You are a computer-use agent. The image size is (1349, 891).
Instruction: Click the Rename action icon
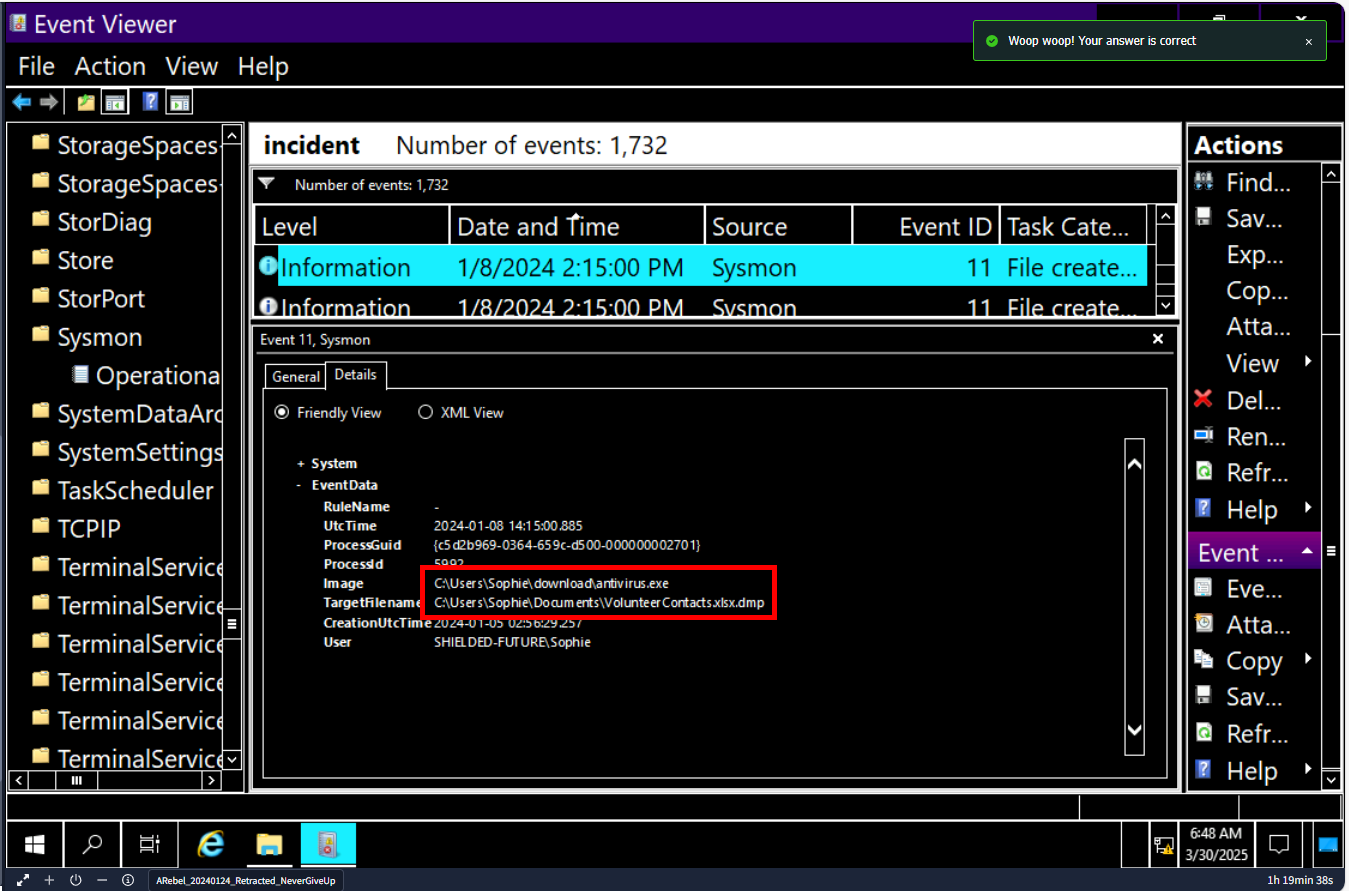tap(1204, 437)
